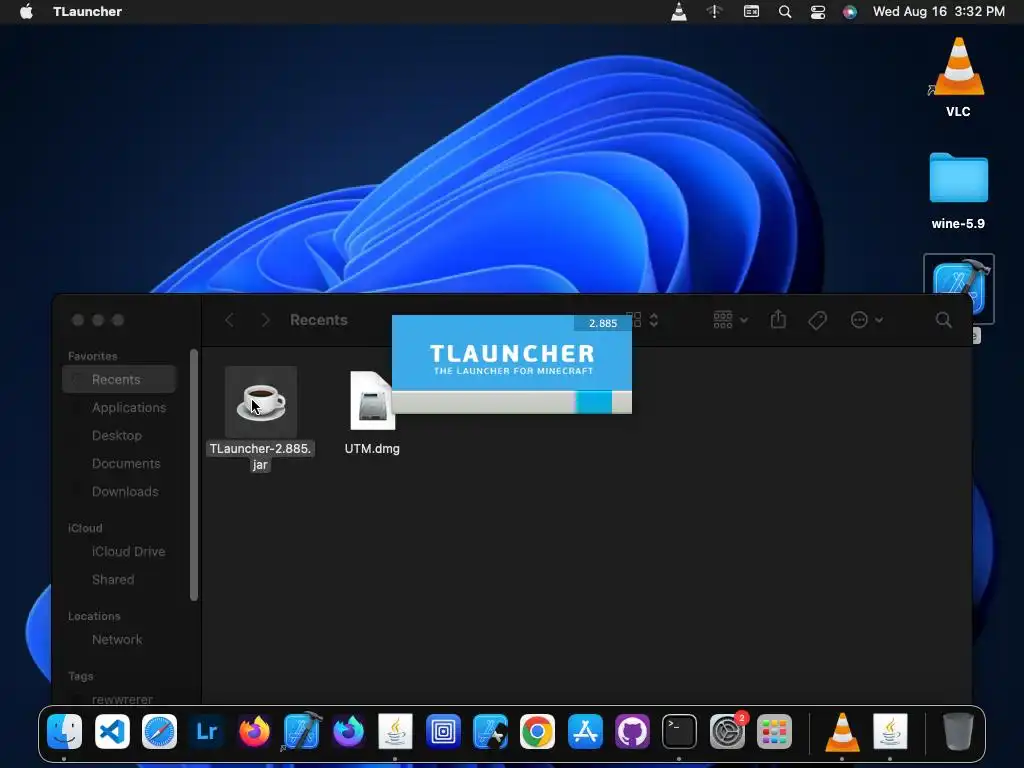1024x768 pixels.
Task: Launch App Store from the Dock
Action: (585, 731)
